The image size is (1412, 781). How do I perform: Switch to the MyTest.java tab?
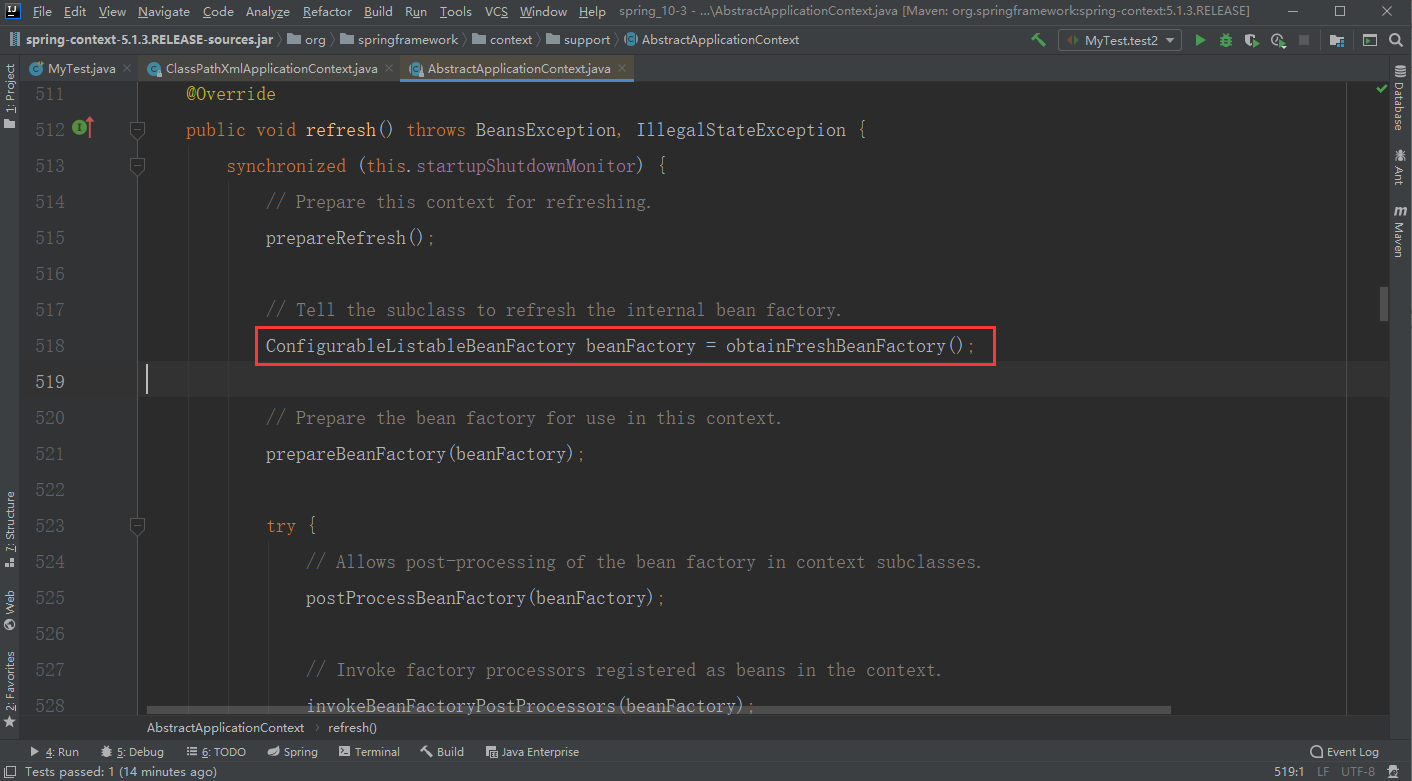tap(81, 69)
